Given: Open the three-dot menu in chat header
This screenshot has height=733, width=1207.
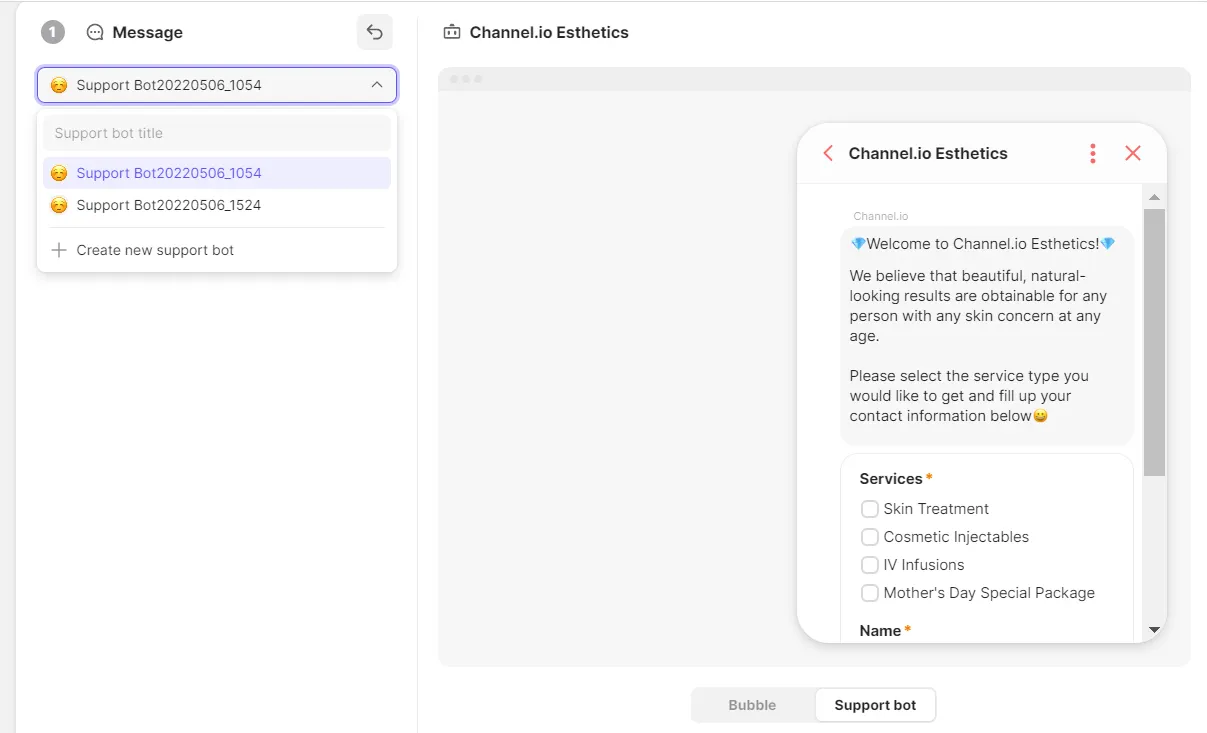Looking at the screenshot, I should click(x=1092, y=153).
